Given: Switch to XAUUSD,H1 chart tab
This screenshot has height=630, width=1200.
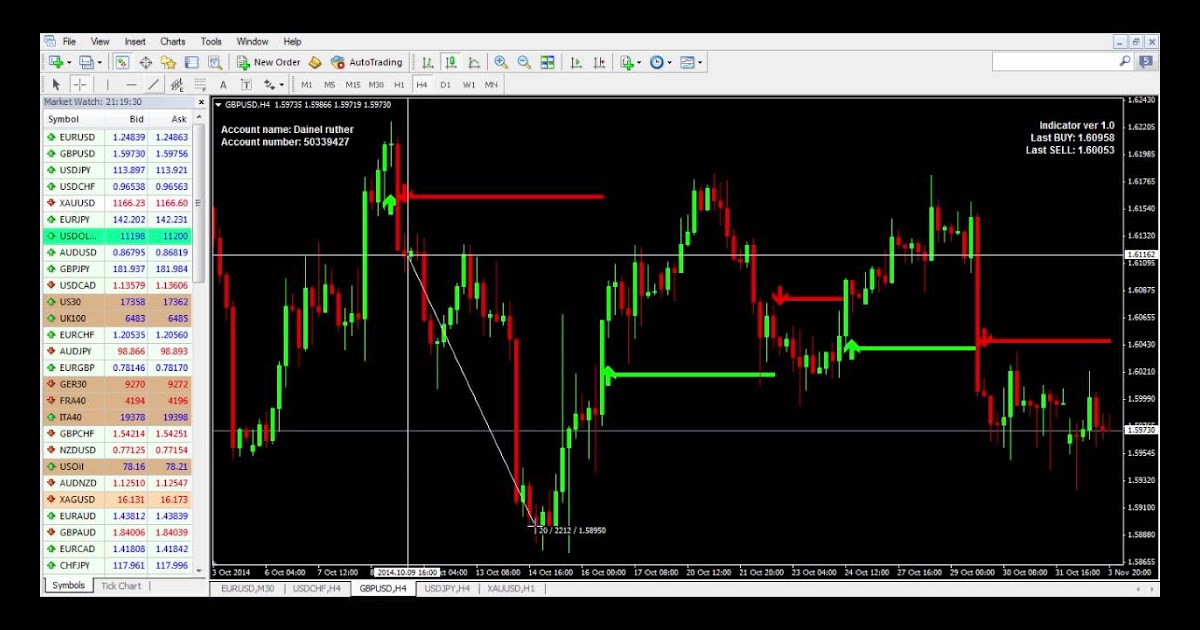Looking at the screenshot, I should (511, 589).
